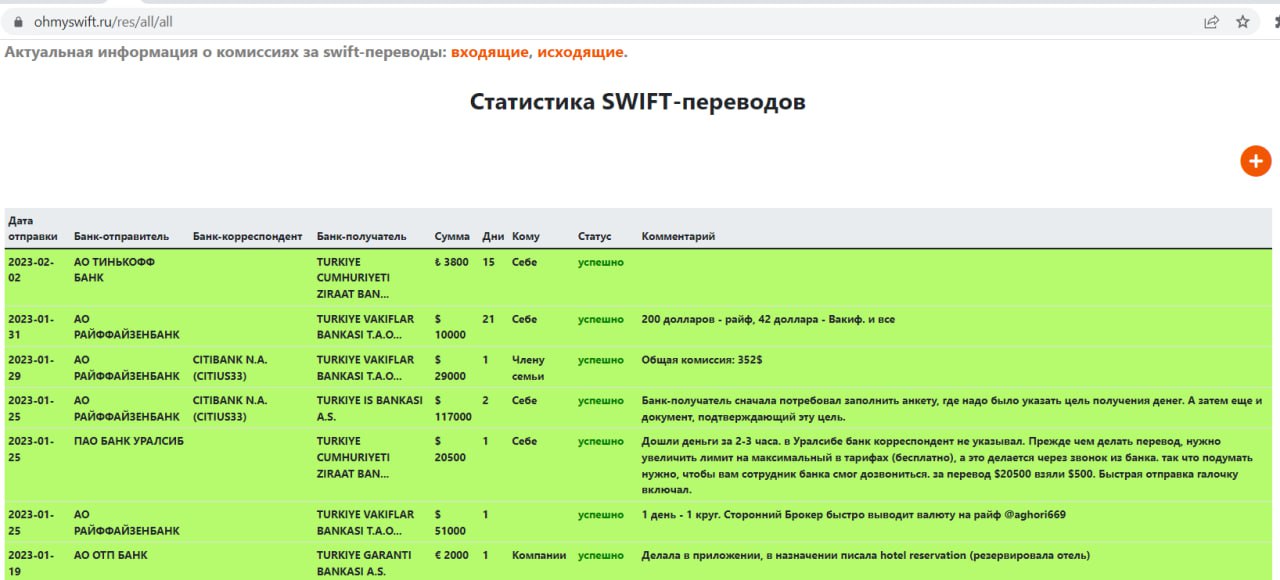This screenshot has width=1280, height=580.
Task: Click the orange plus add button
Action: (1255, 161)
